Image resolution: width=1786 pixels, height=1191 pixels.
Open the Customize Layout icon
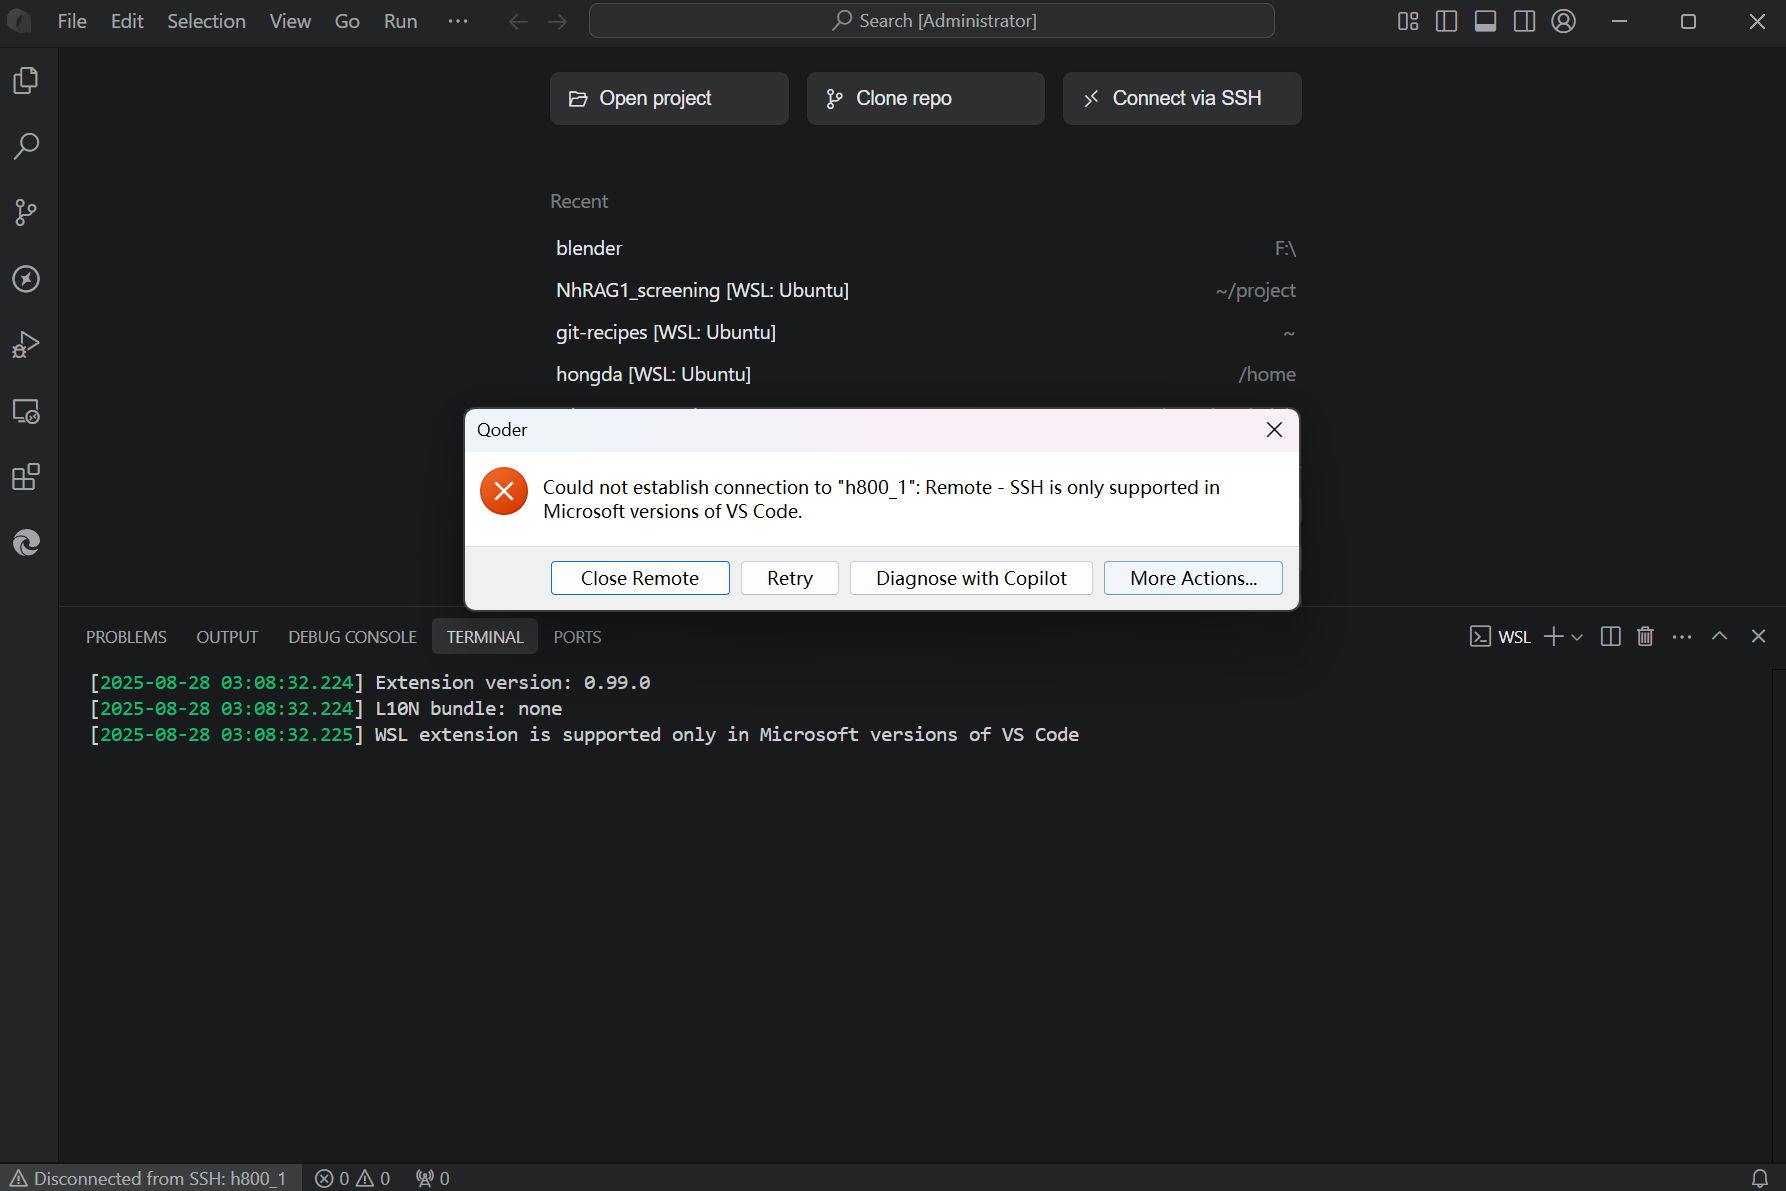pyautogui.click(x=1408, y=21)
